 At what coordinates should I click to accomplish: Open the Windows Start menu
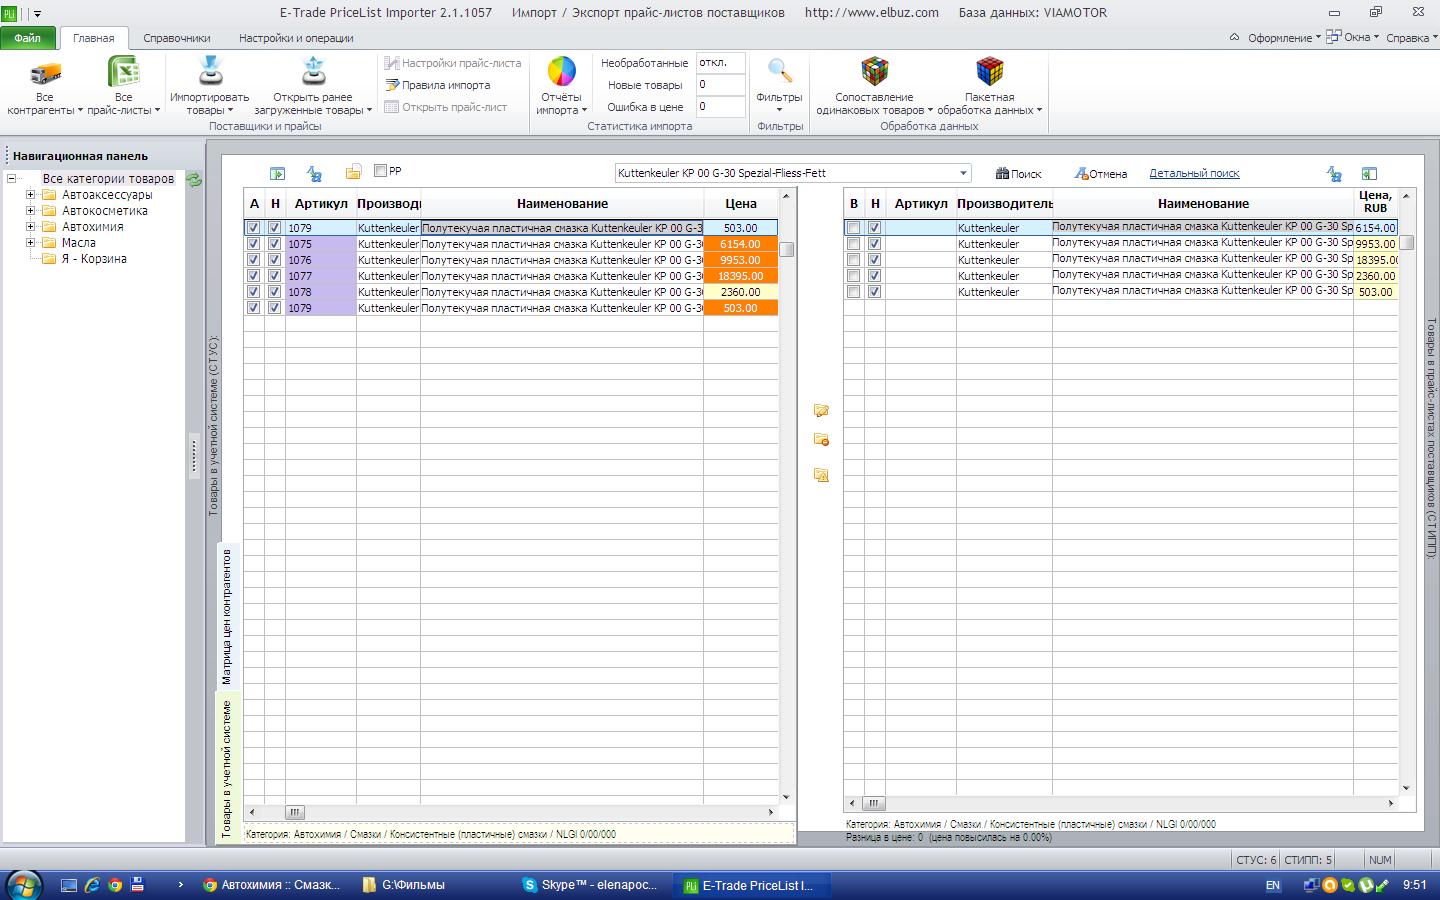[x=23, y=885]
